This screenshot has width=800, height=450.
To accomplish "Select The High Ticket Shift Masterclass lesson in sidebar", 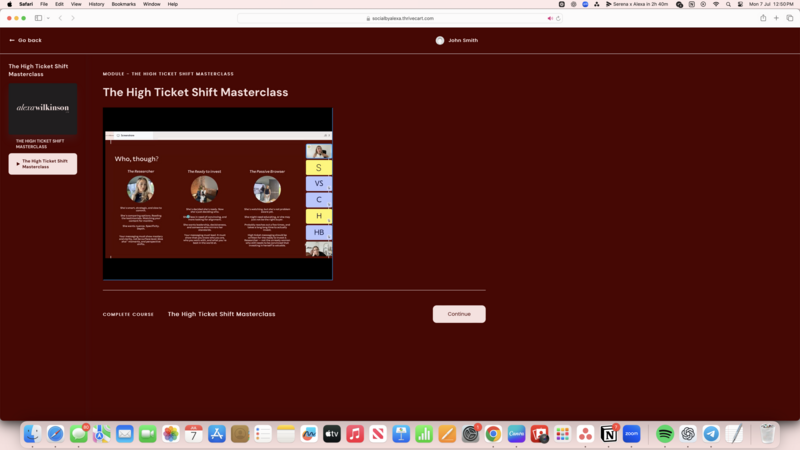I will [43, 164].
